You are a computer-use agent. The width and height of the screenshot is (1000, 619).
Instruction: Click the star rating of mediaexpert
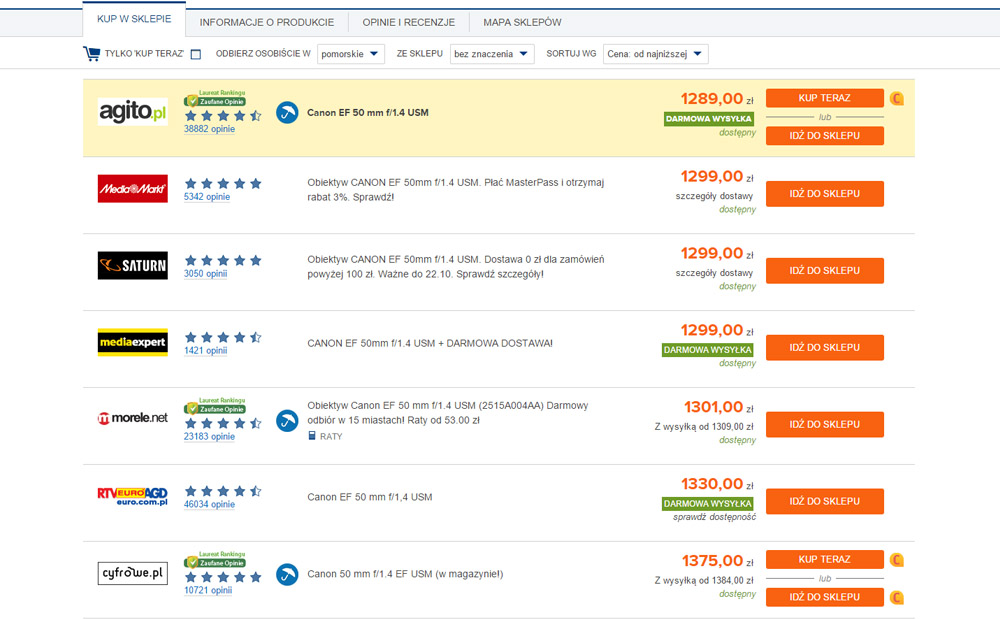pyautogui.click(x=223, y=337)
